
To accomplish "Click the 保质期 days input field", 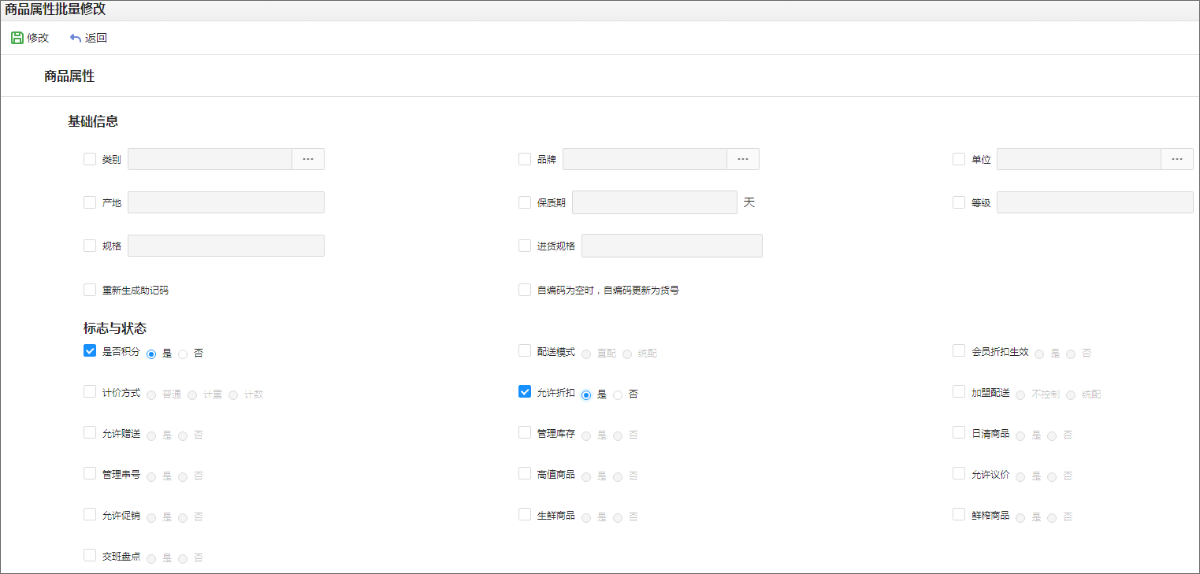I will [654, 202].
